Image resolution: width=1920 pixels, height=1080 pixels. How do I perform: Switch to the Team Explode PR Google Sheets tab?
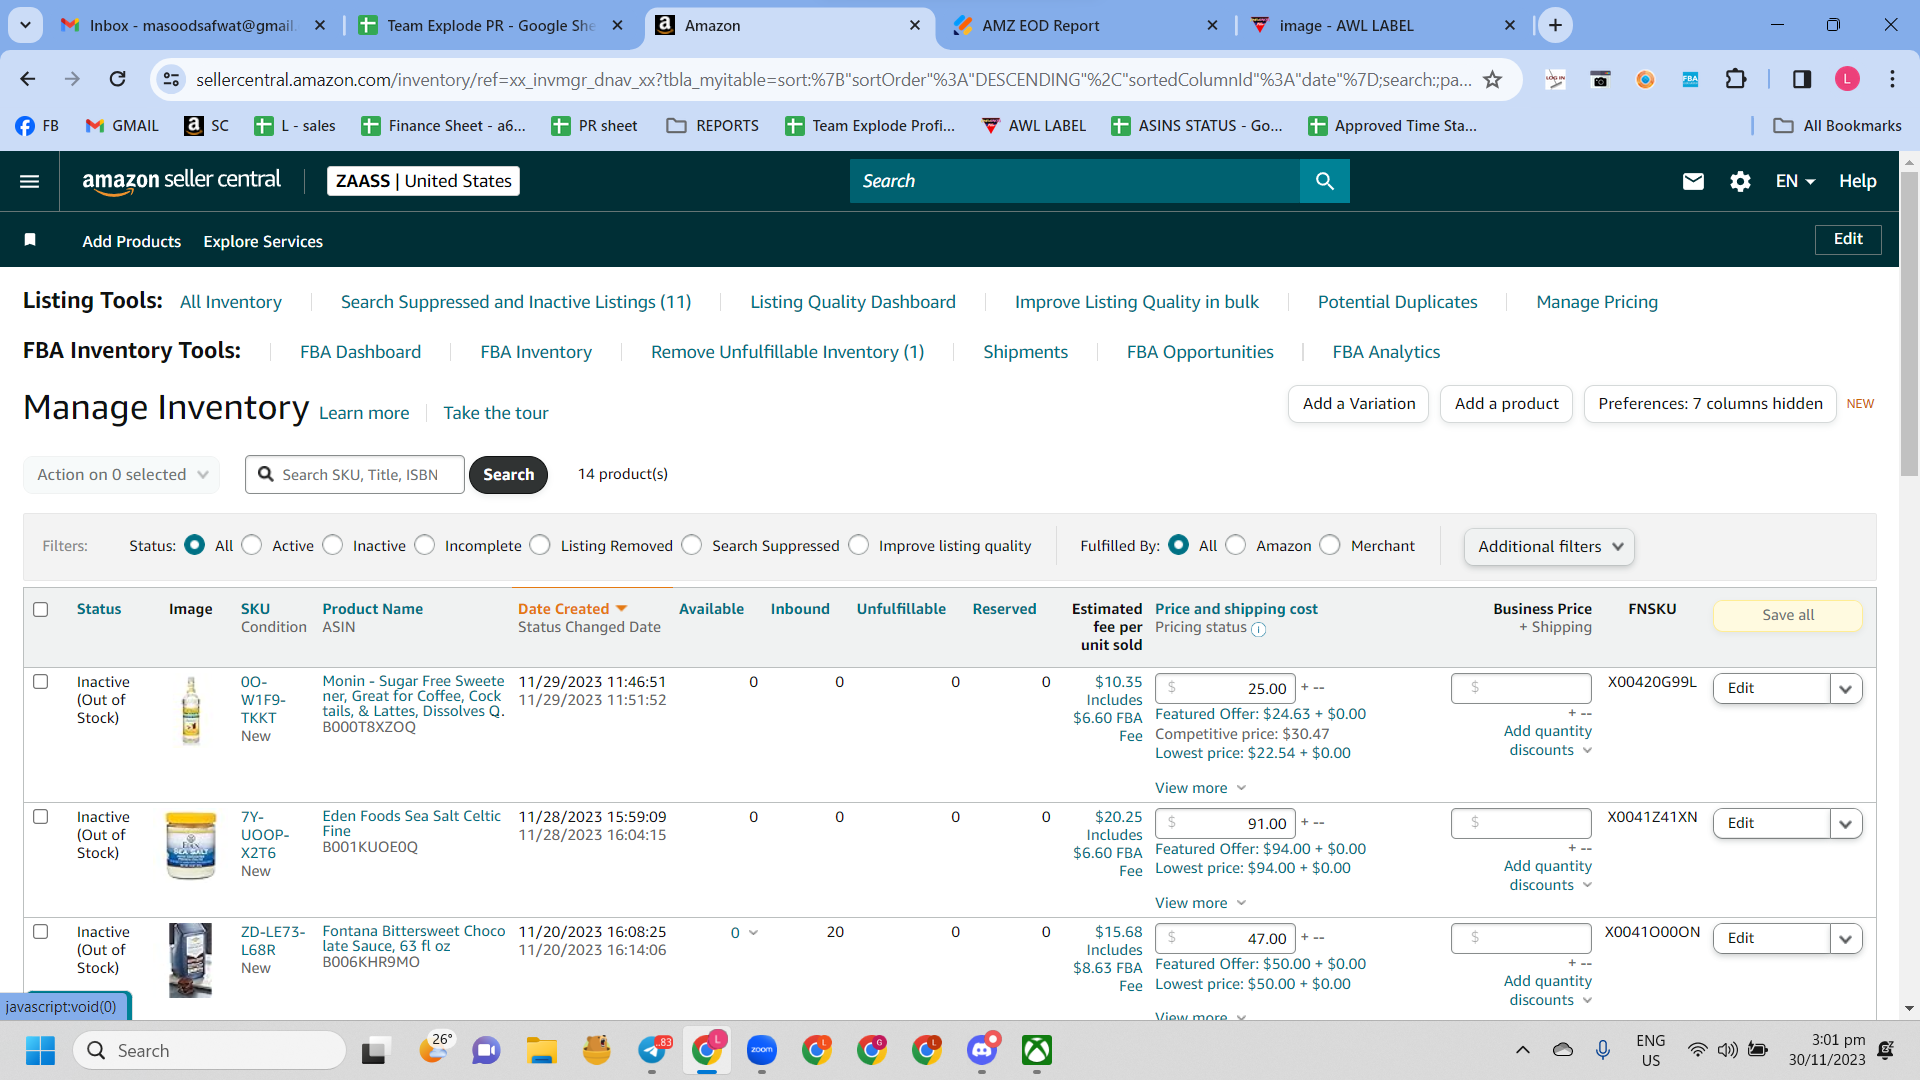490,25
